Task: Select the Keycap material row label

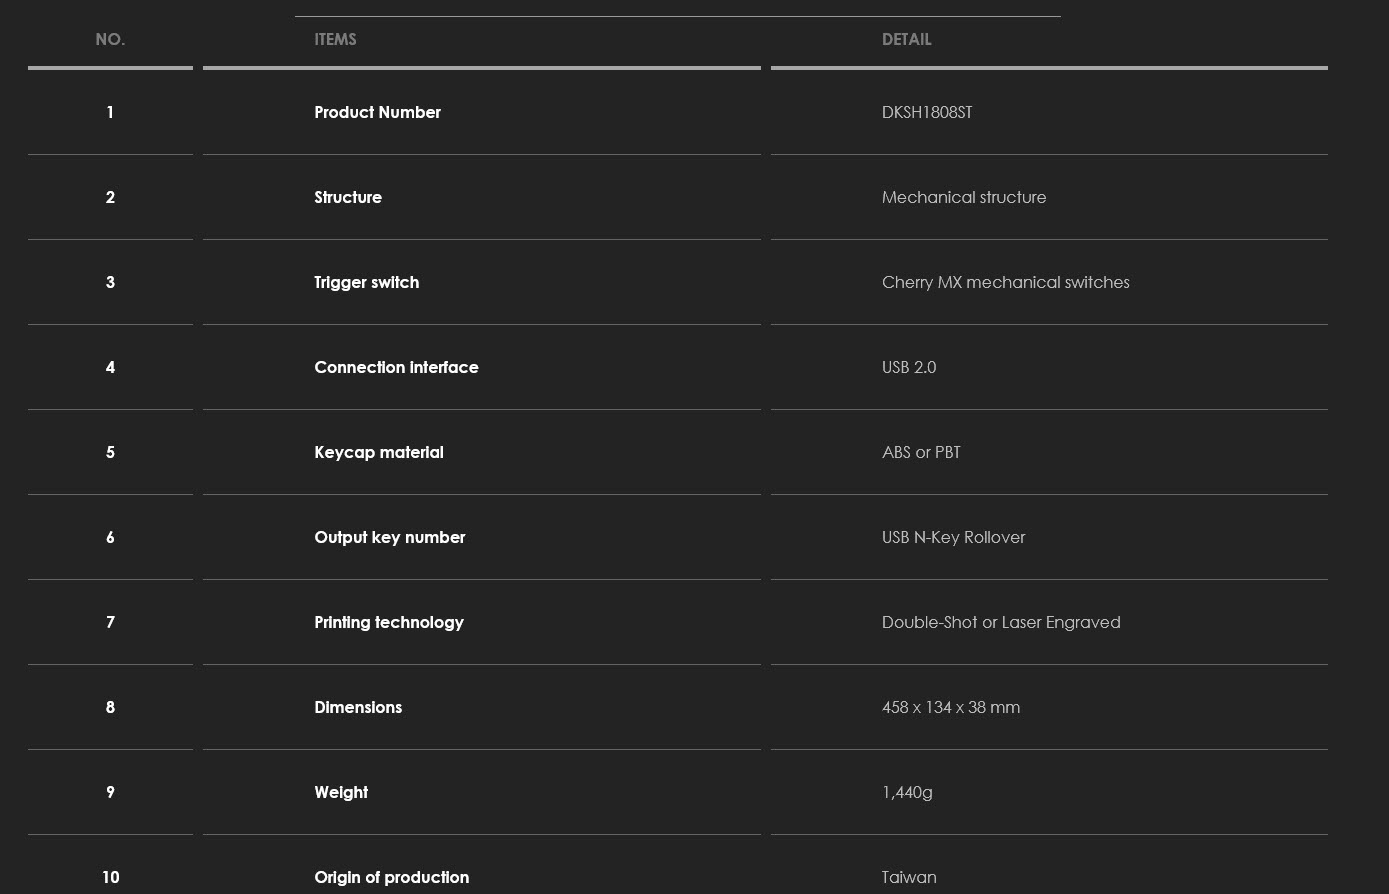Action: click(378, 452)
